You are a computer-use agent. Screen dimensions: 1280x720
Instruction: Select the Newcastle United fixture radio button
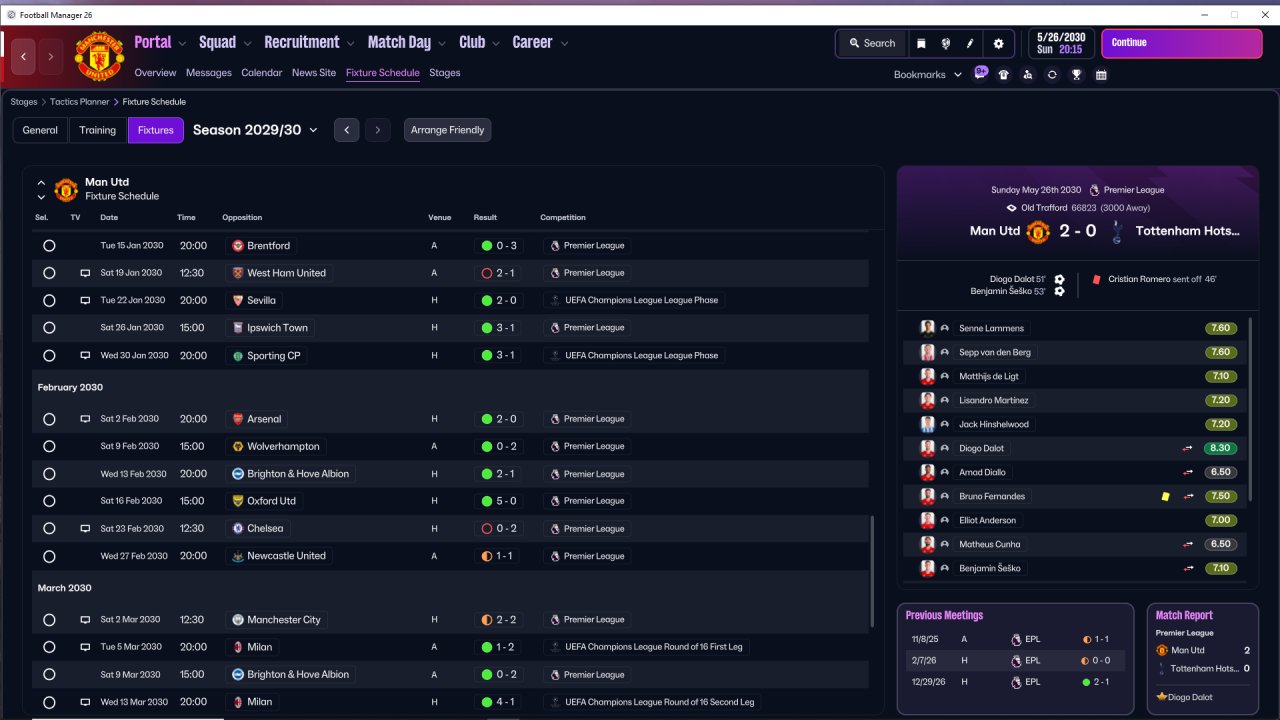coord(49,556)
